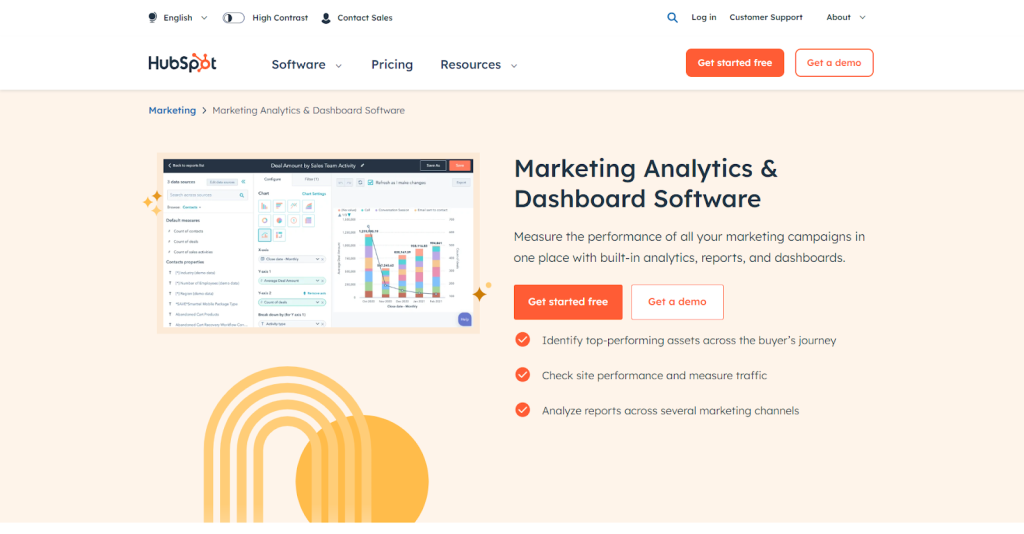Expand the About dropdown
The height and width of the screenshot is (534, 1024).
(846, 18)
